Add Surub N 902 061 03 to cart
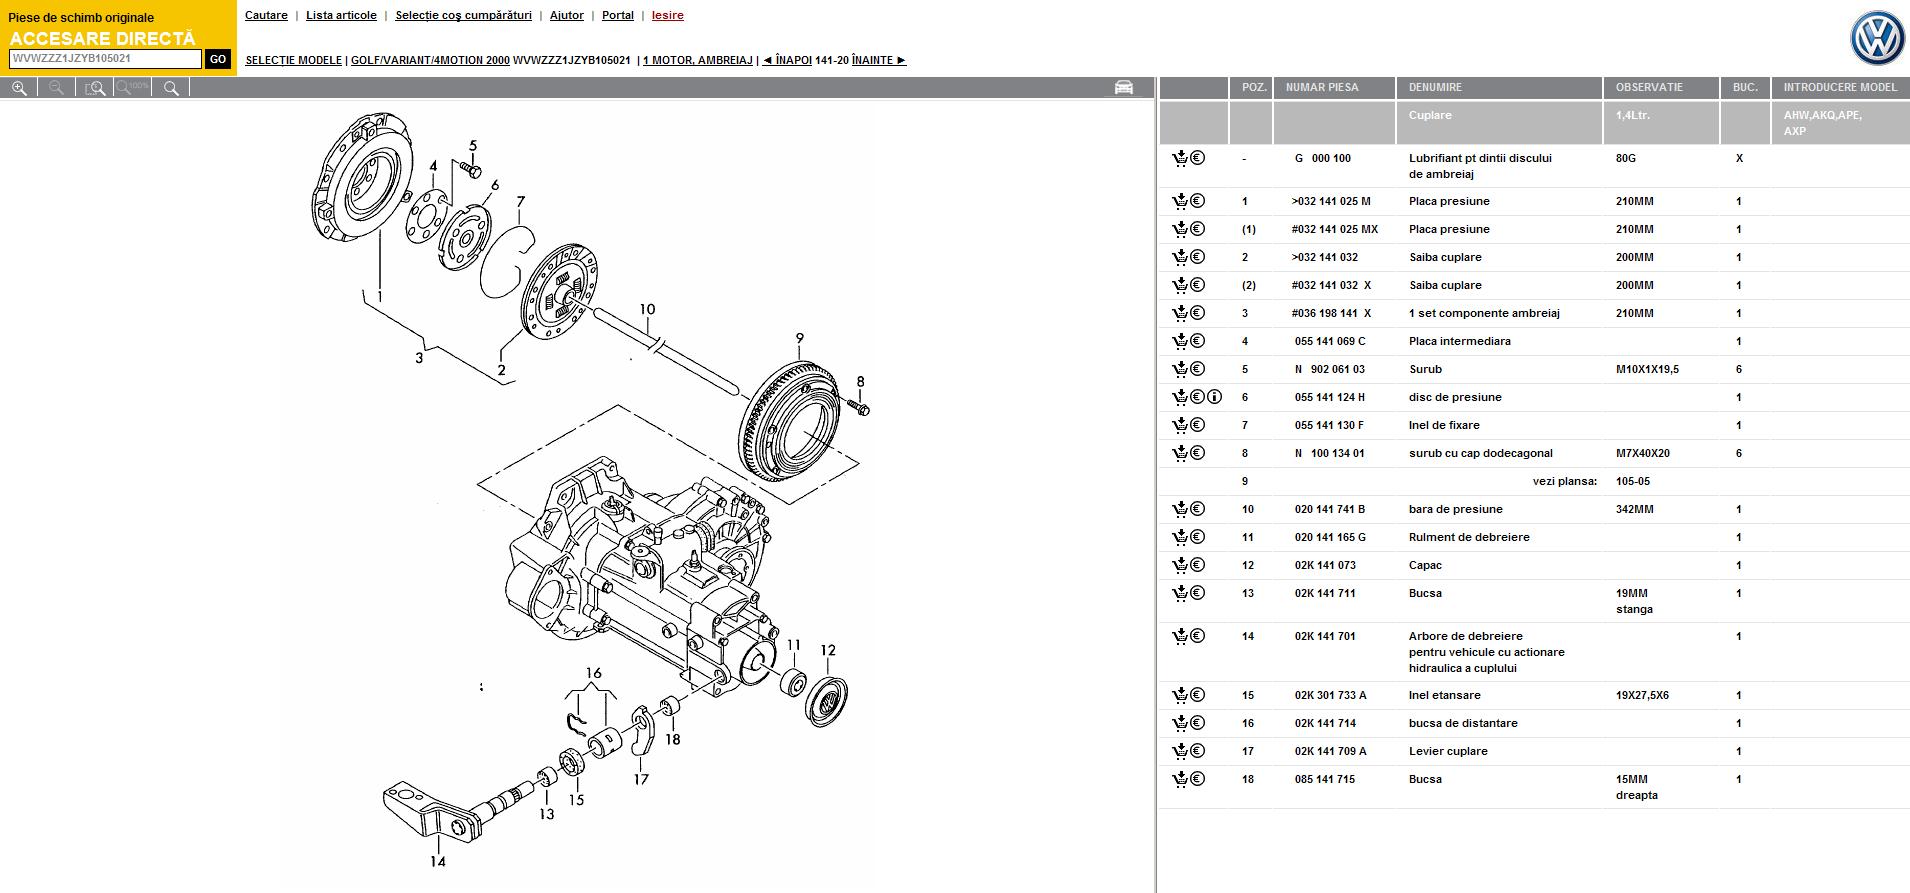 [x=1180, y=369]
